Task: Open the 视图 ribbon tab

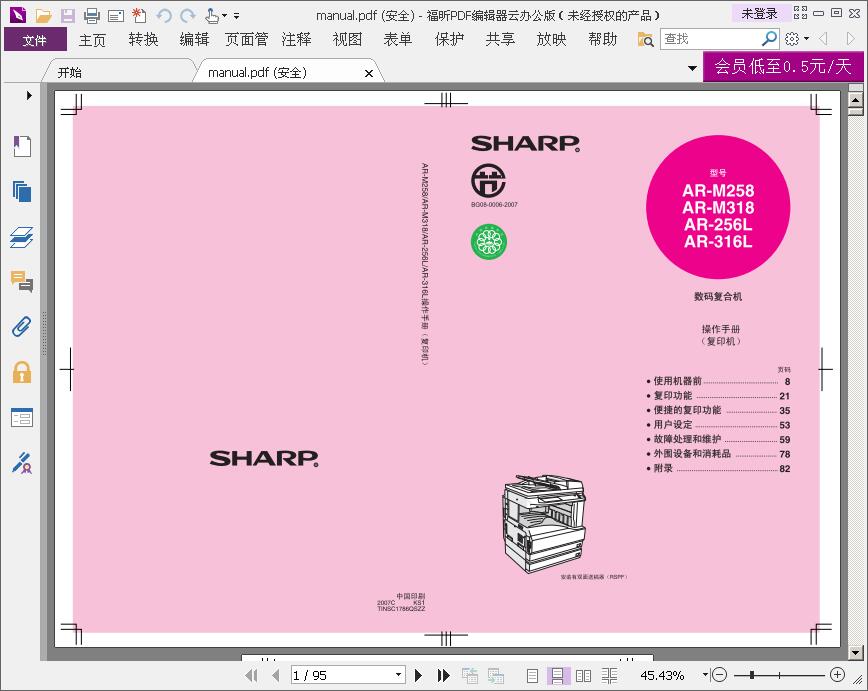Action: coord(347,40)
